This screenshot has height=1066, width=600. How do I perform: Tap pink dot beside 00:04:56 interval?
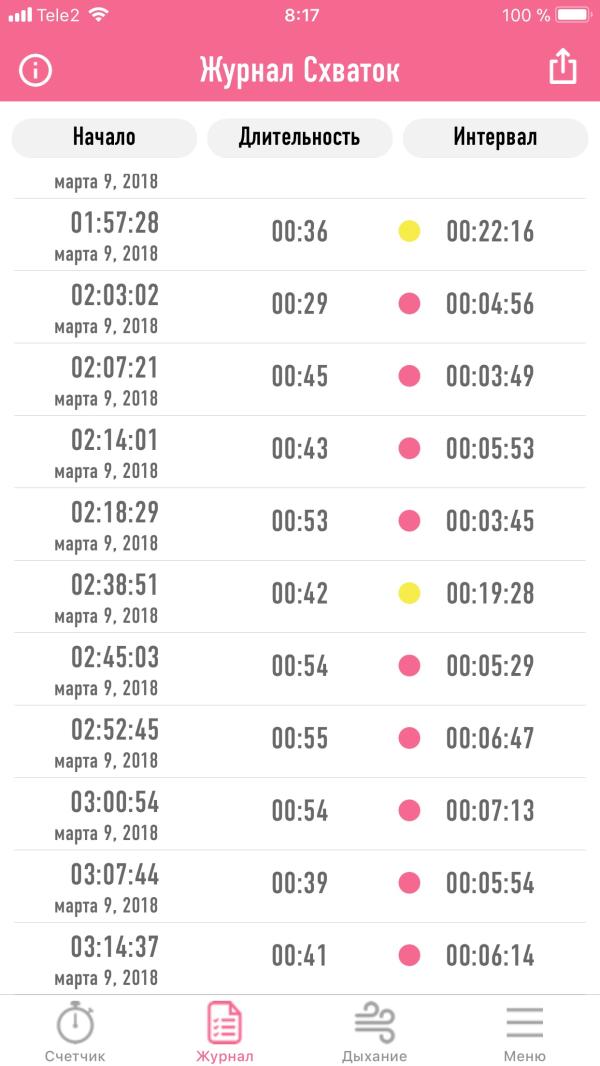click(409, 304)
